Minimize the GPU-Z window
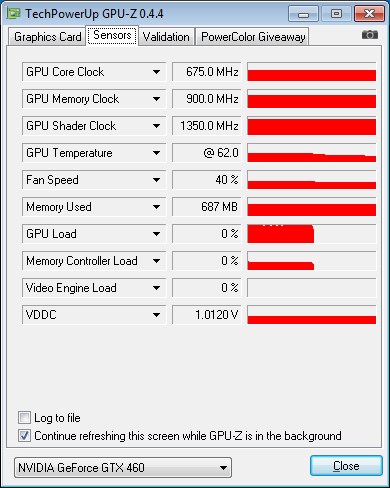390x488 pixels. coord(303,14)
